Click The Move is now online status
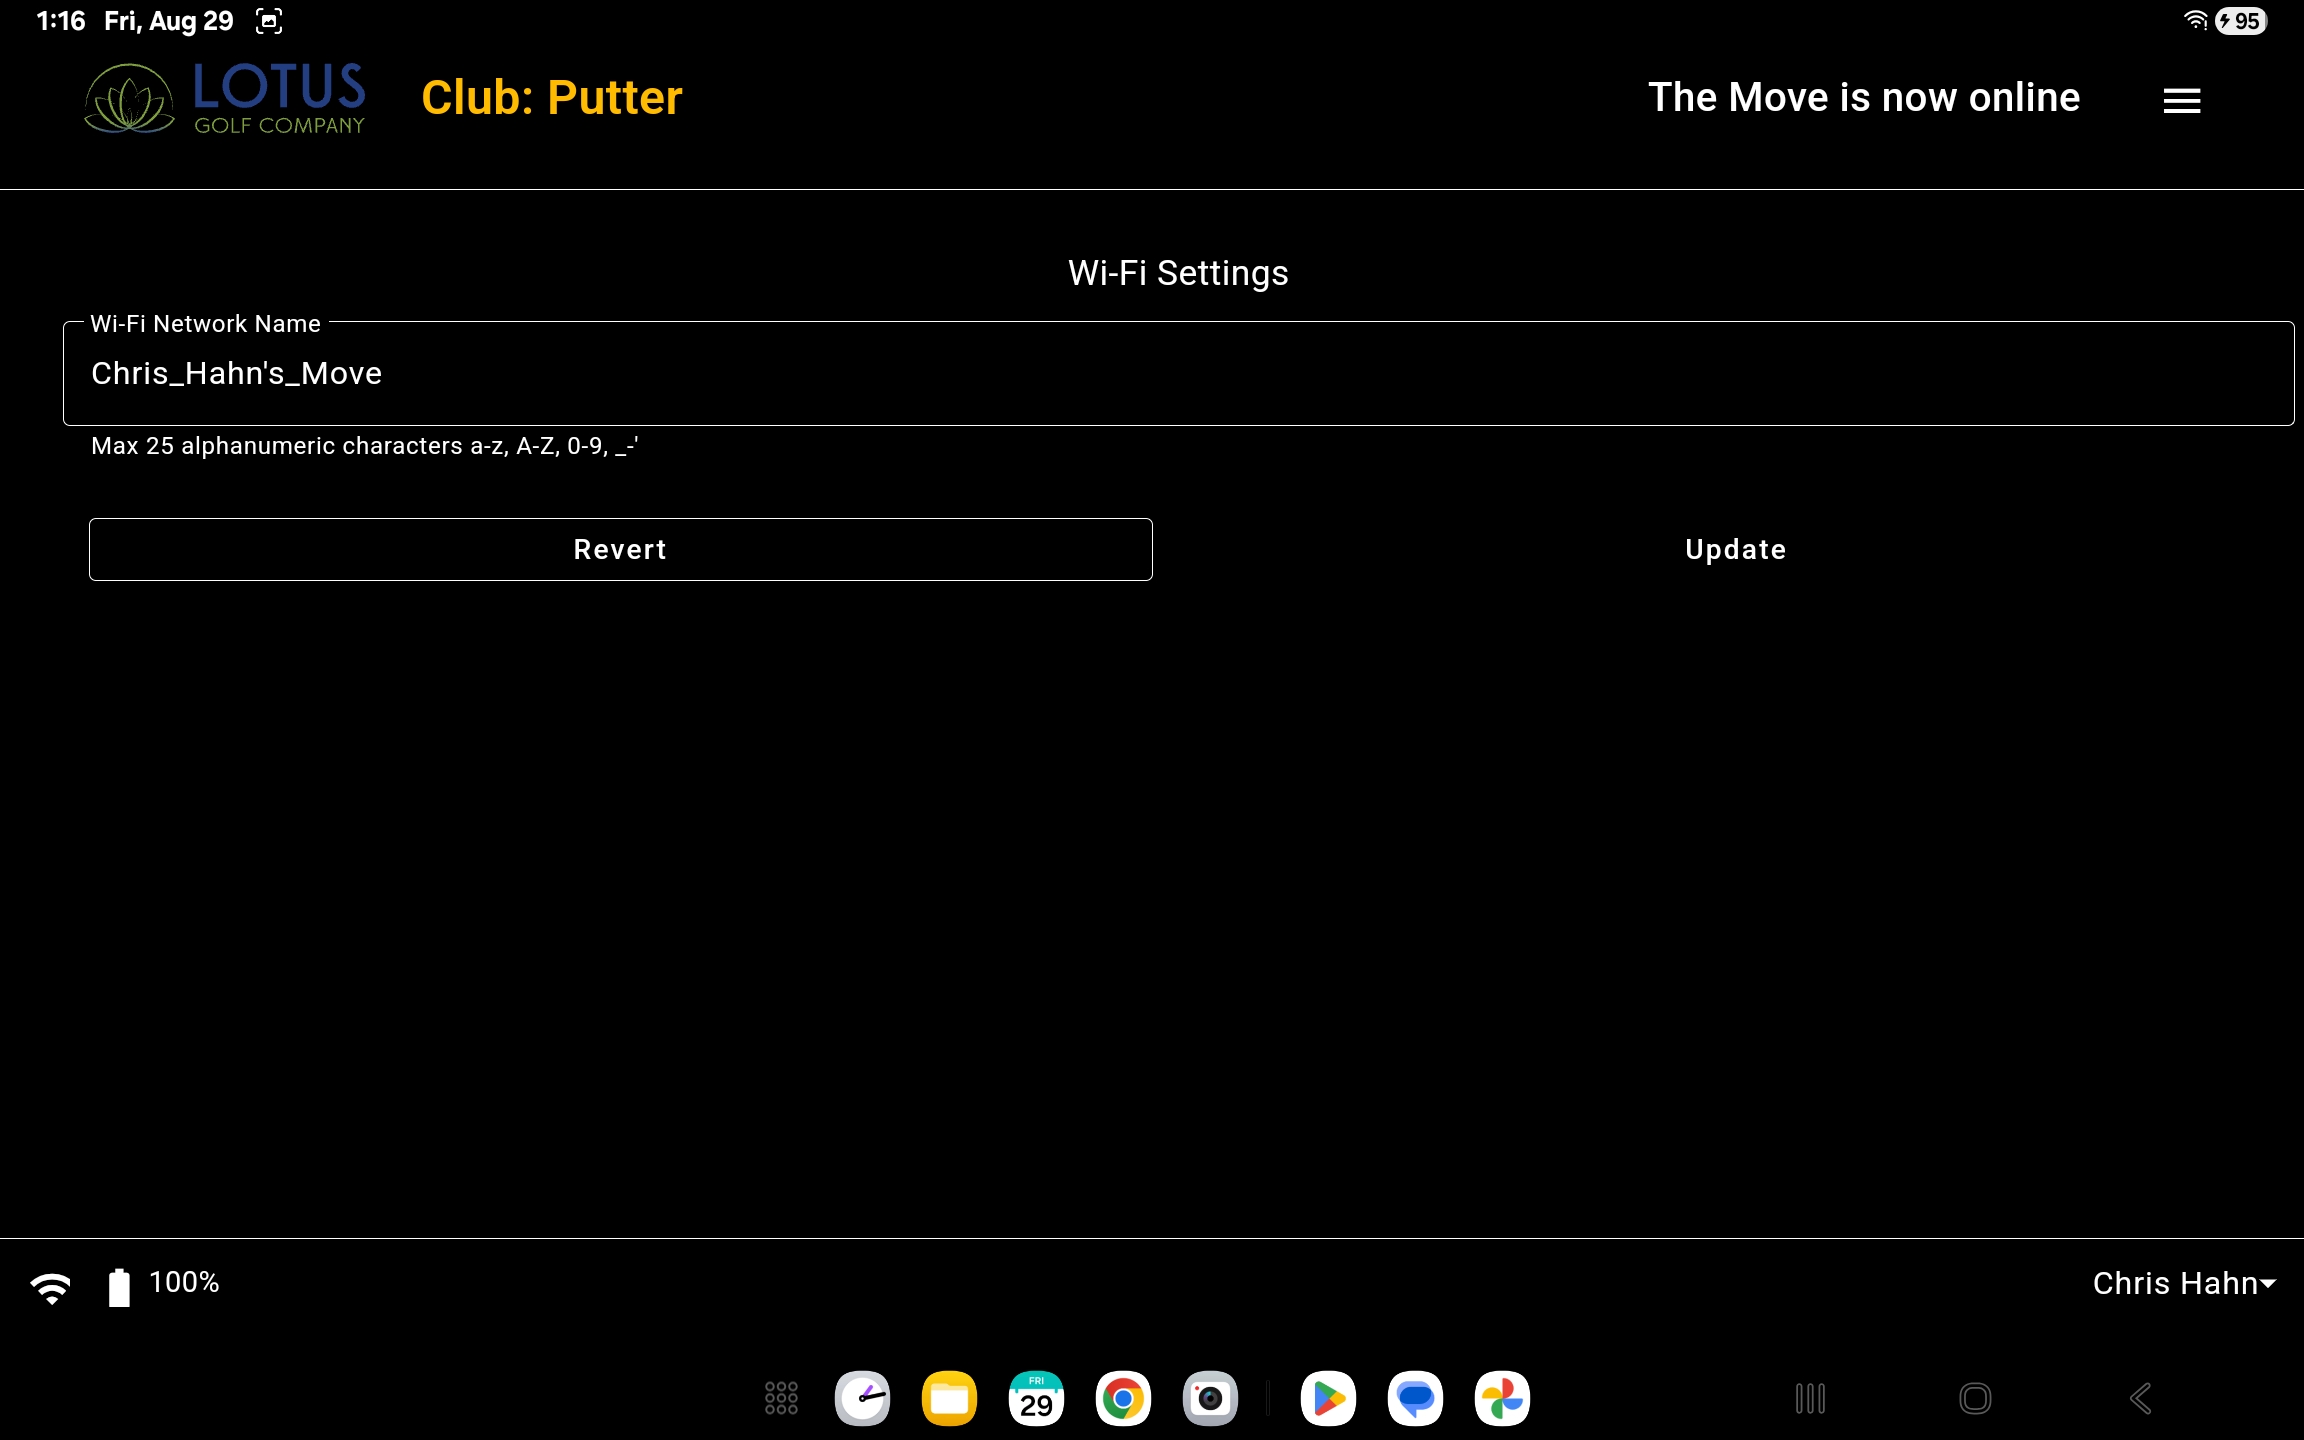2304x1440 pixels. click(x=1864, y=98)
